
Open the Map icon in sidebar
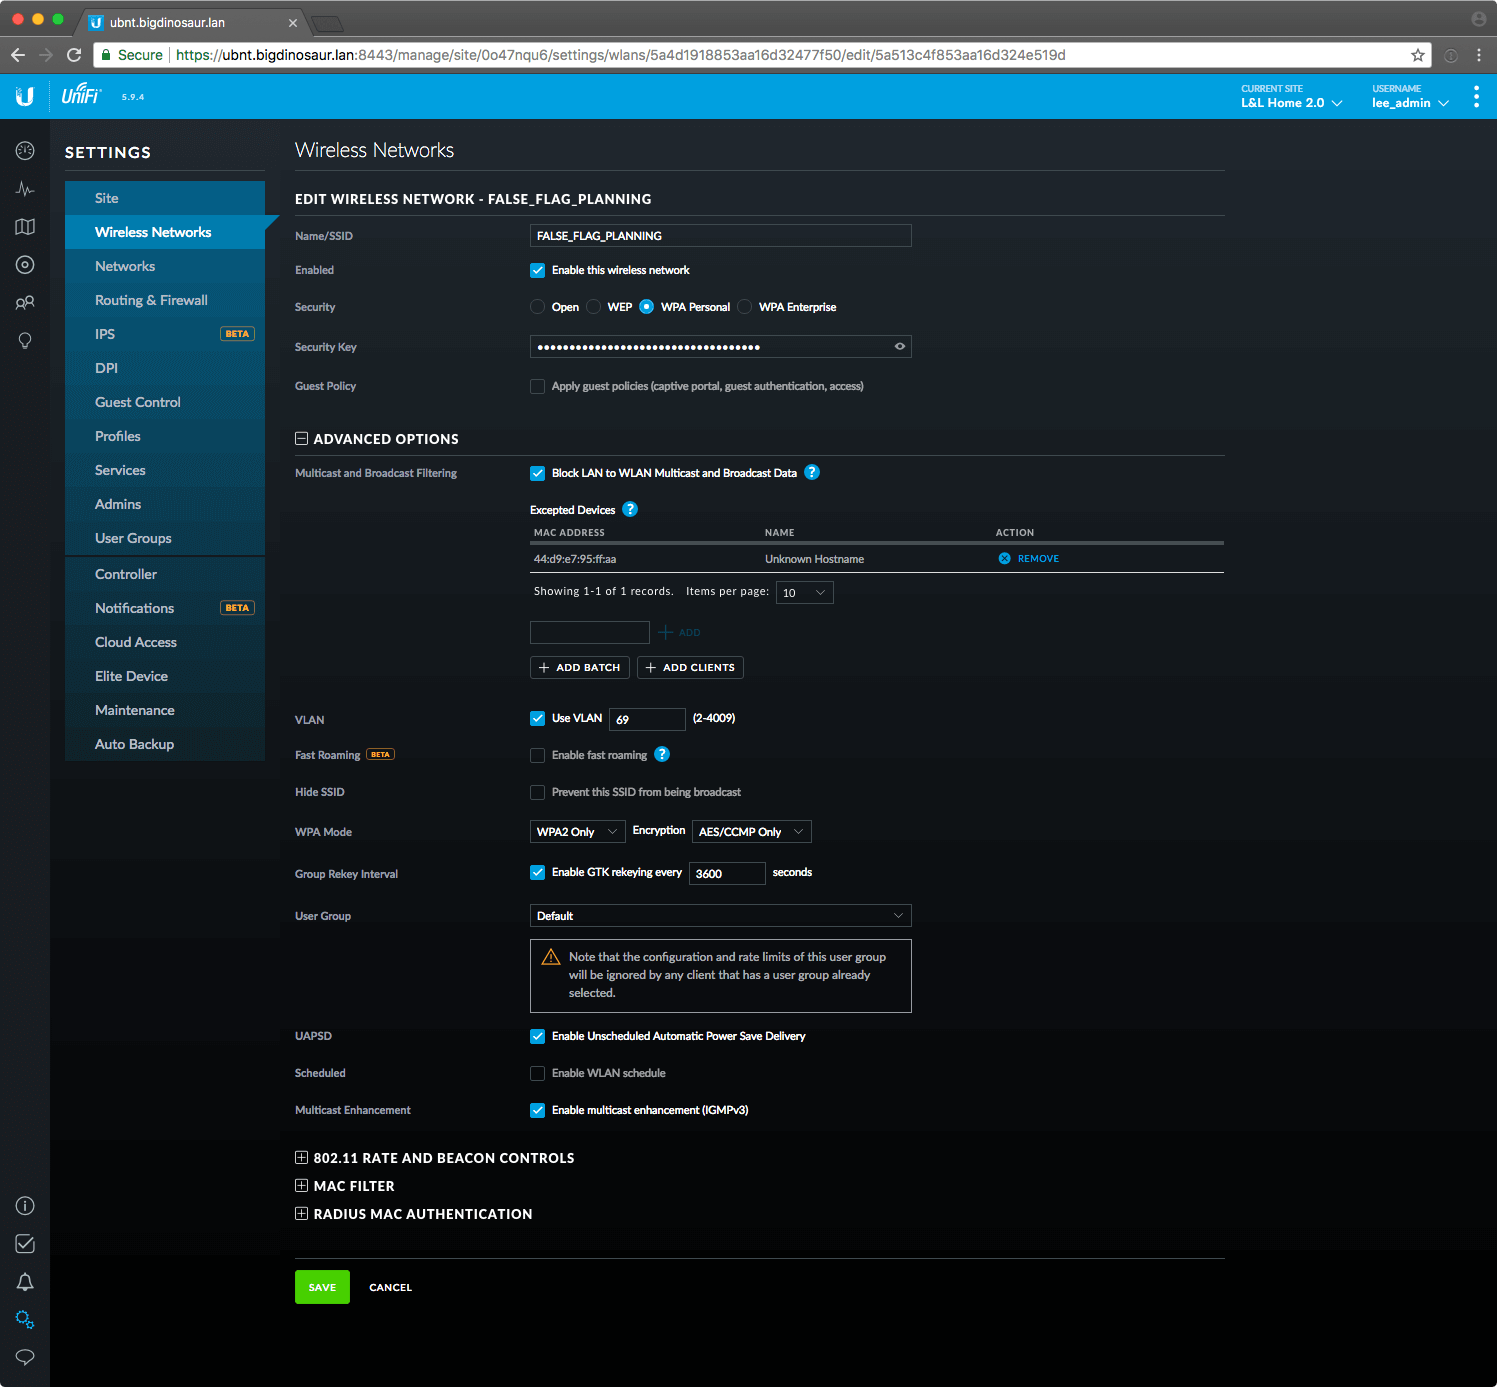click(25, 227)
